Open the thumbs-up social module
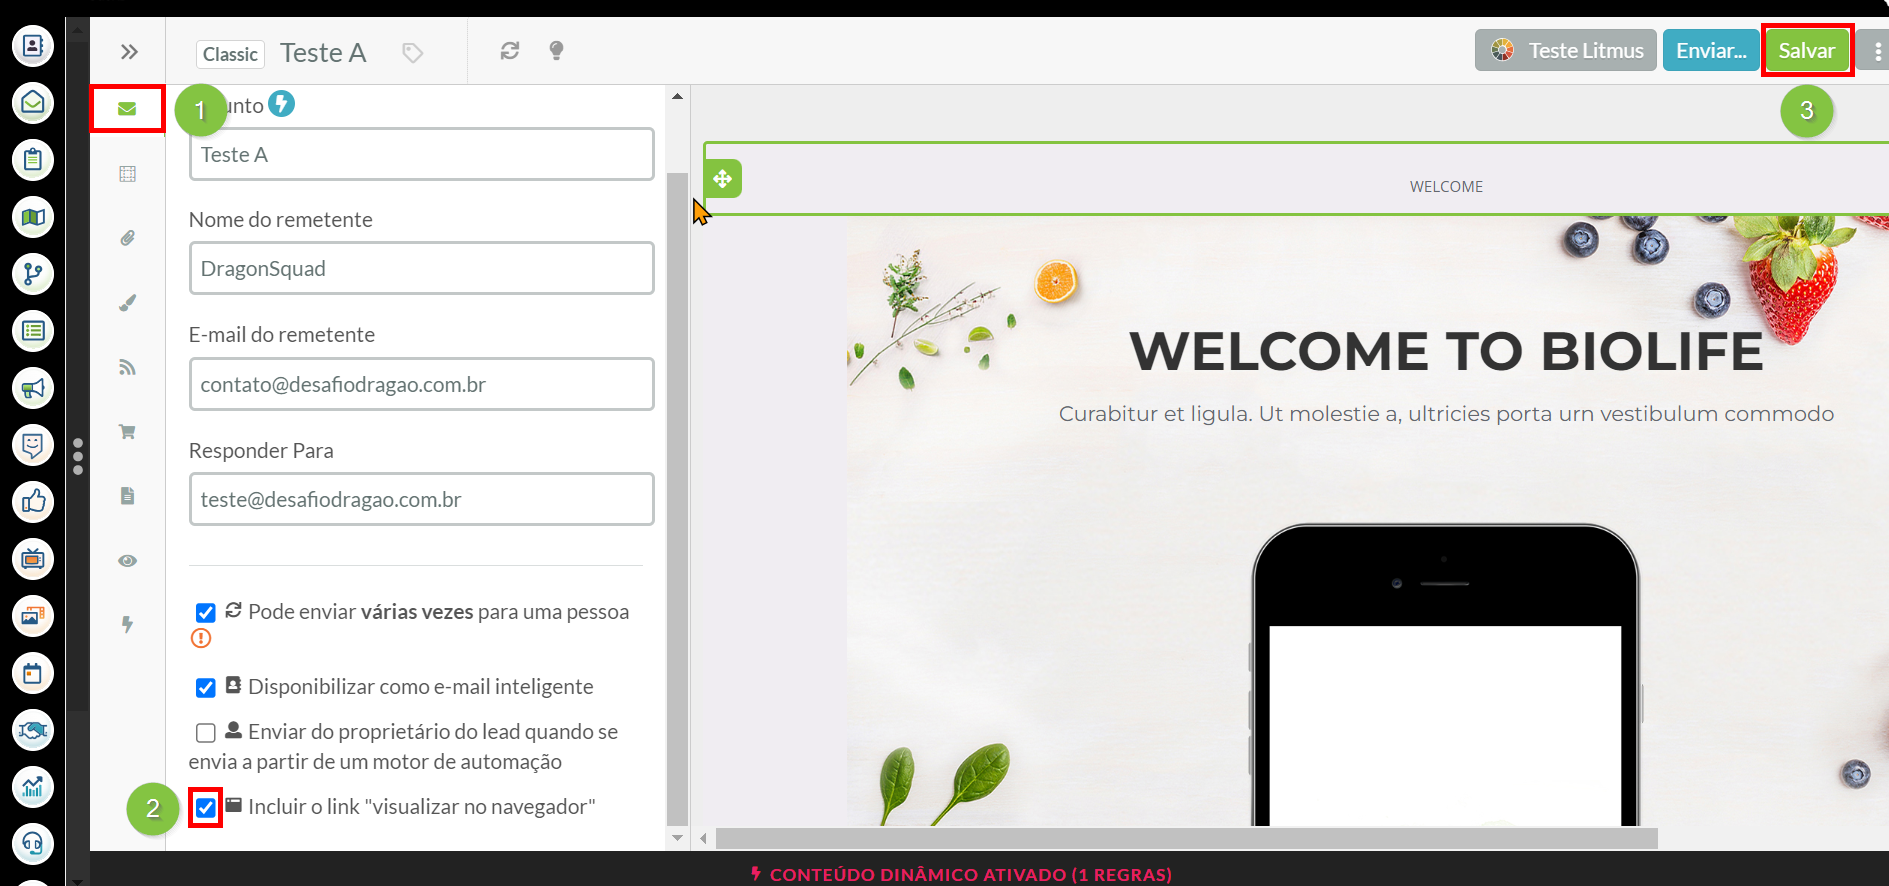This screenshot has height=886, width=1889. point(33,502)
